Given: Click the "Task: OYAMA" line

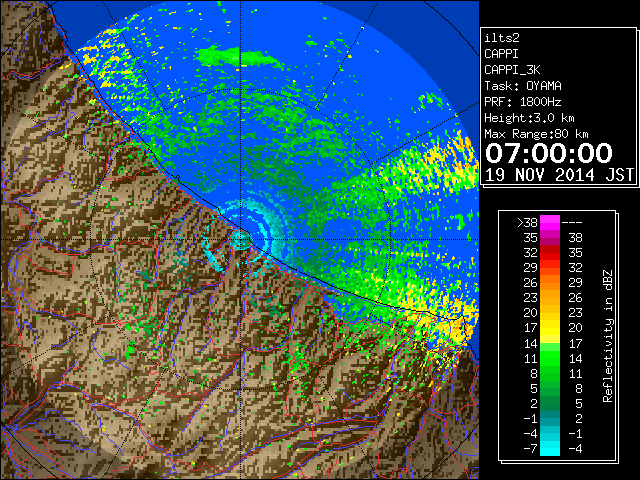Looking at the screenshot, I should (x=523, y=86).
